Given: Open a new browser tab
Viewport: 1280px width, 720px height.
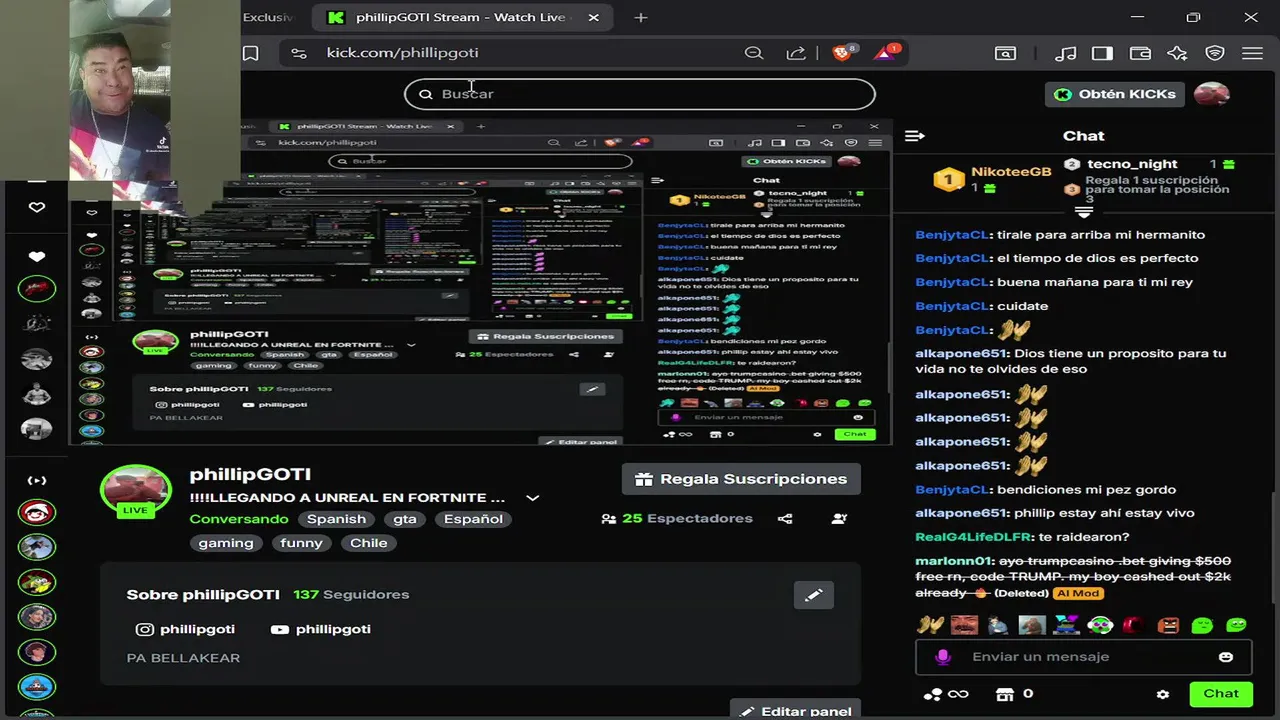Looking at the screenshot, I should 641,17.
